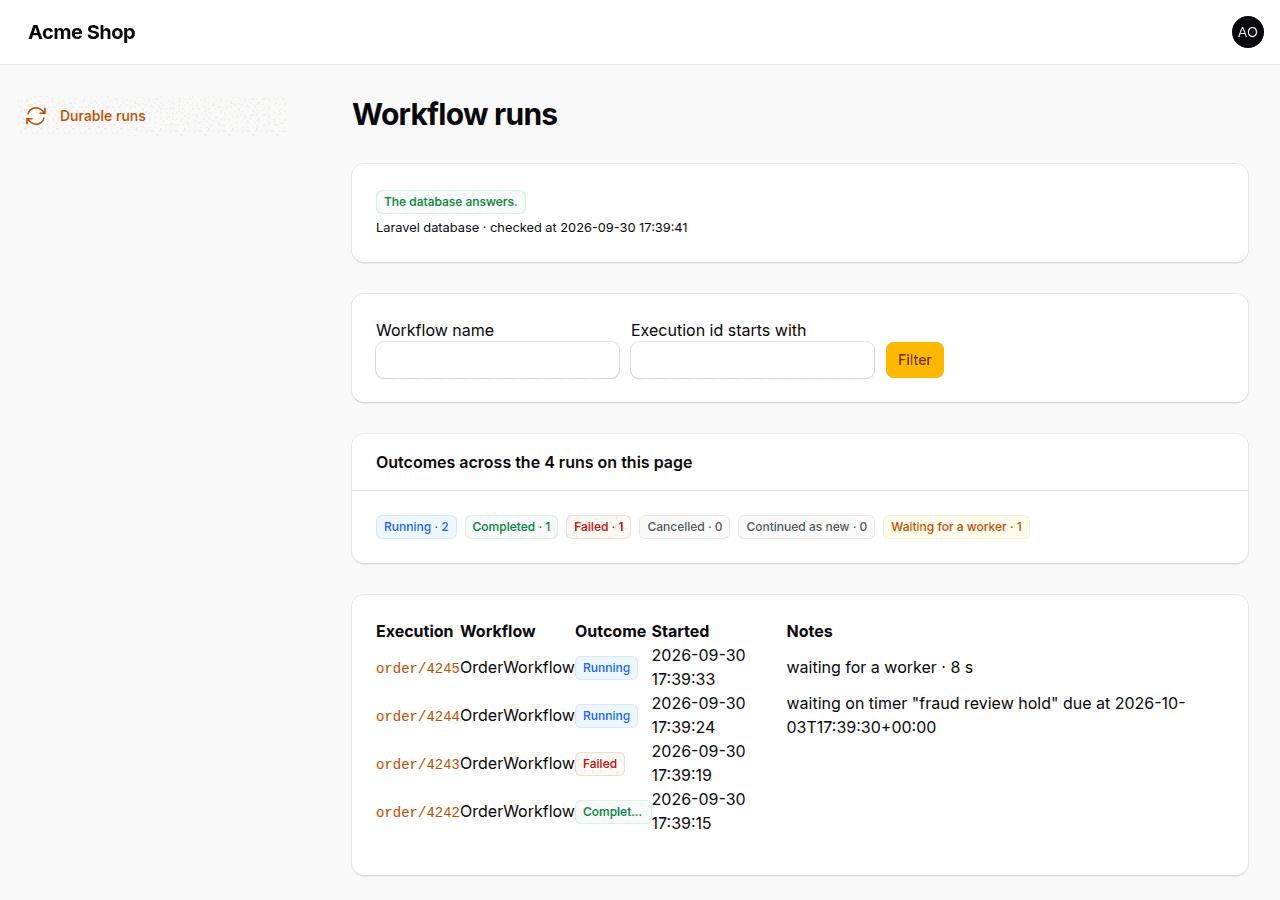
Task: Focus the Workflow name input
Action: click(498, 360)
